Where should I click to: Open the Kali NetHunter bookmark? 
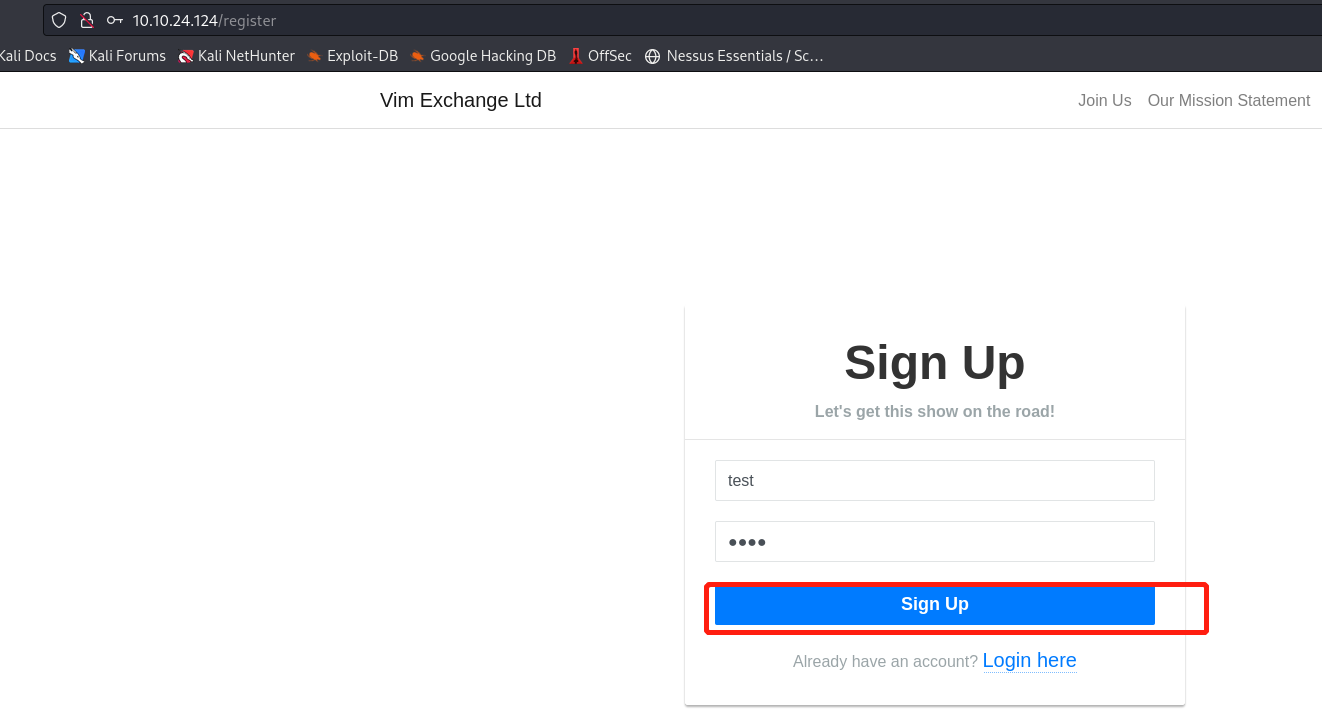236,56
